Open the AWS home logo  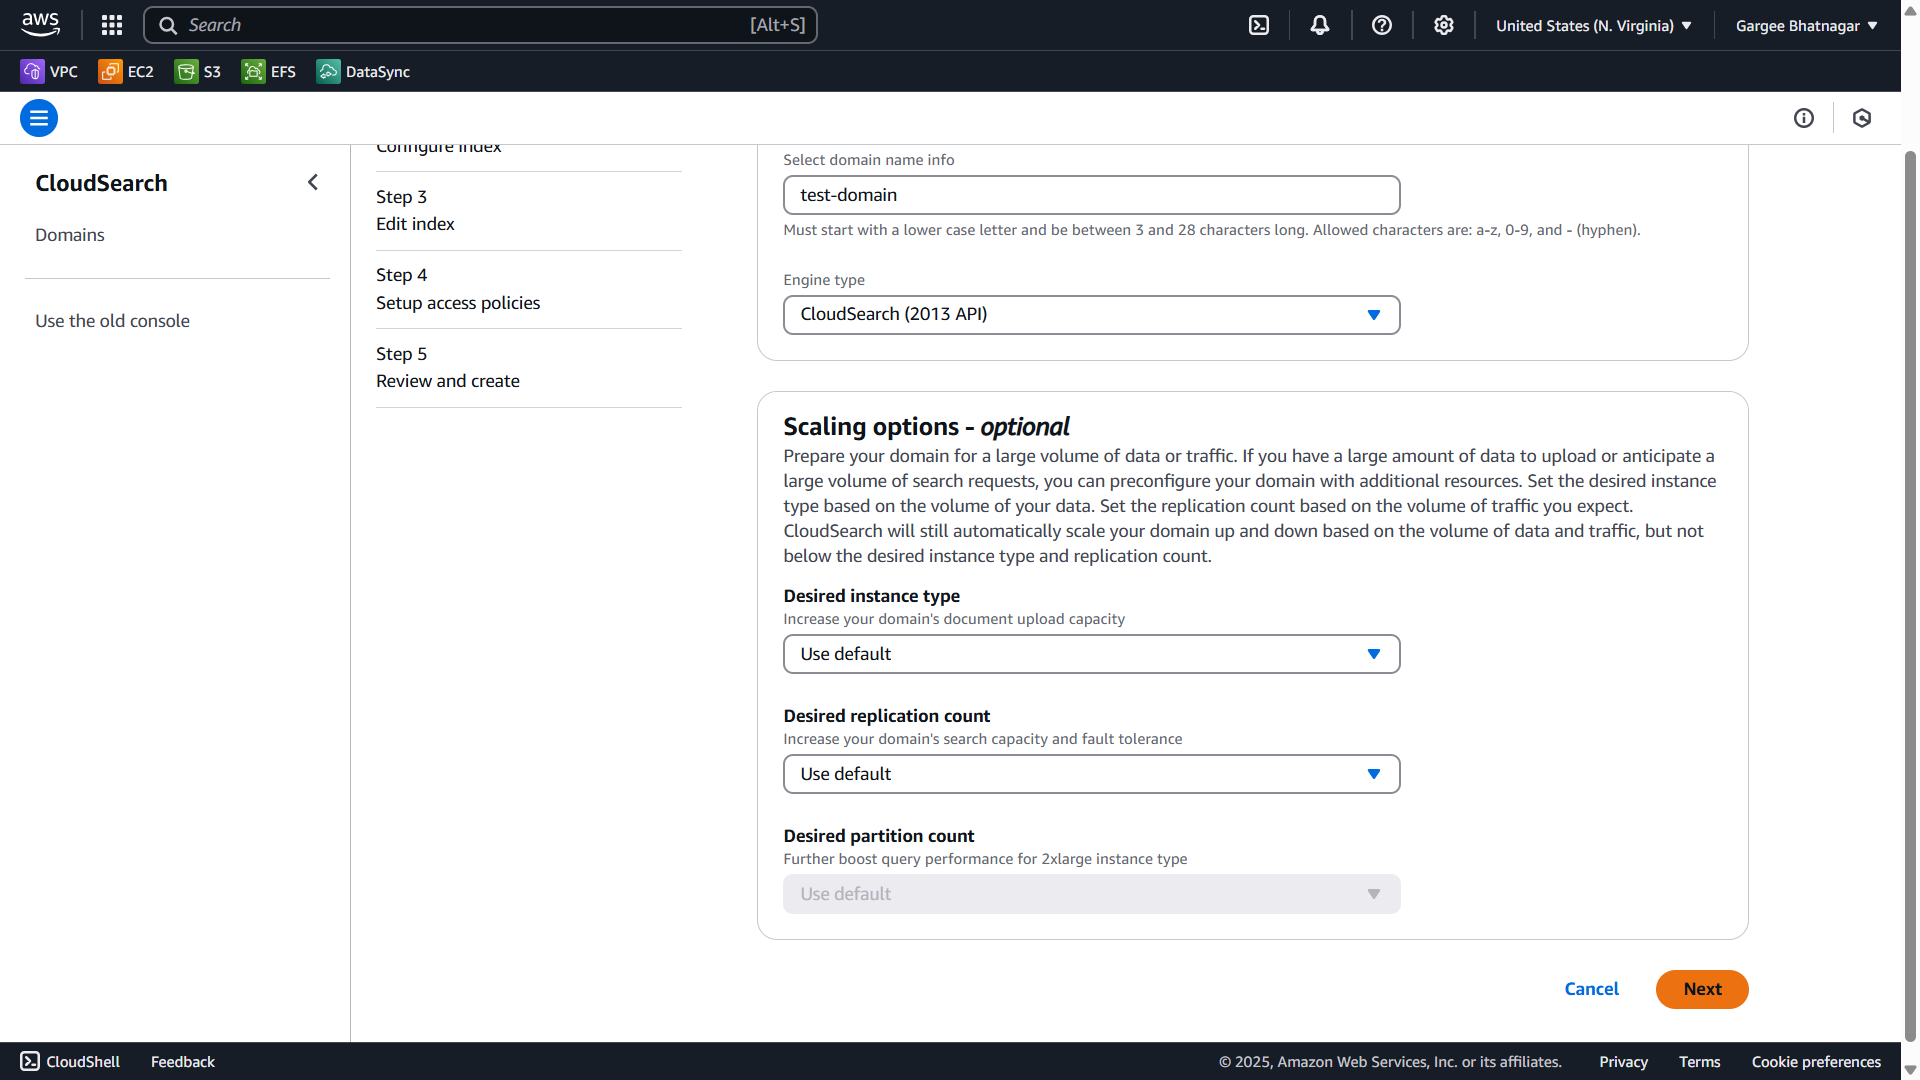pos(41,25)
